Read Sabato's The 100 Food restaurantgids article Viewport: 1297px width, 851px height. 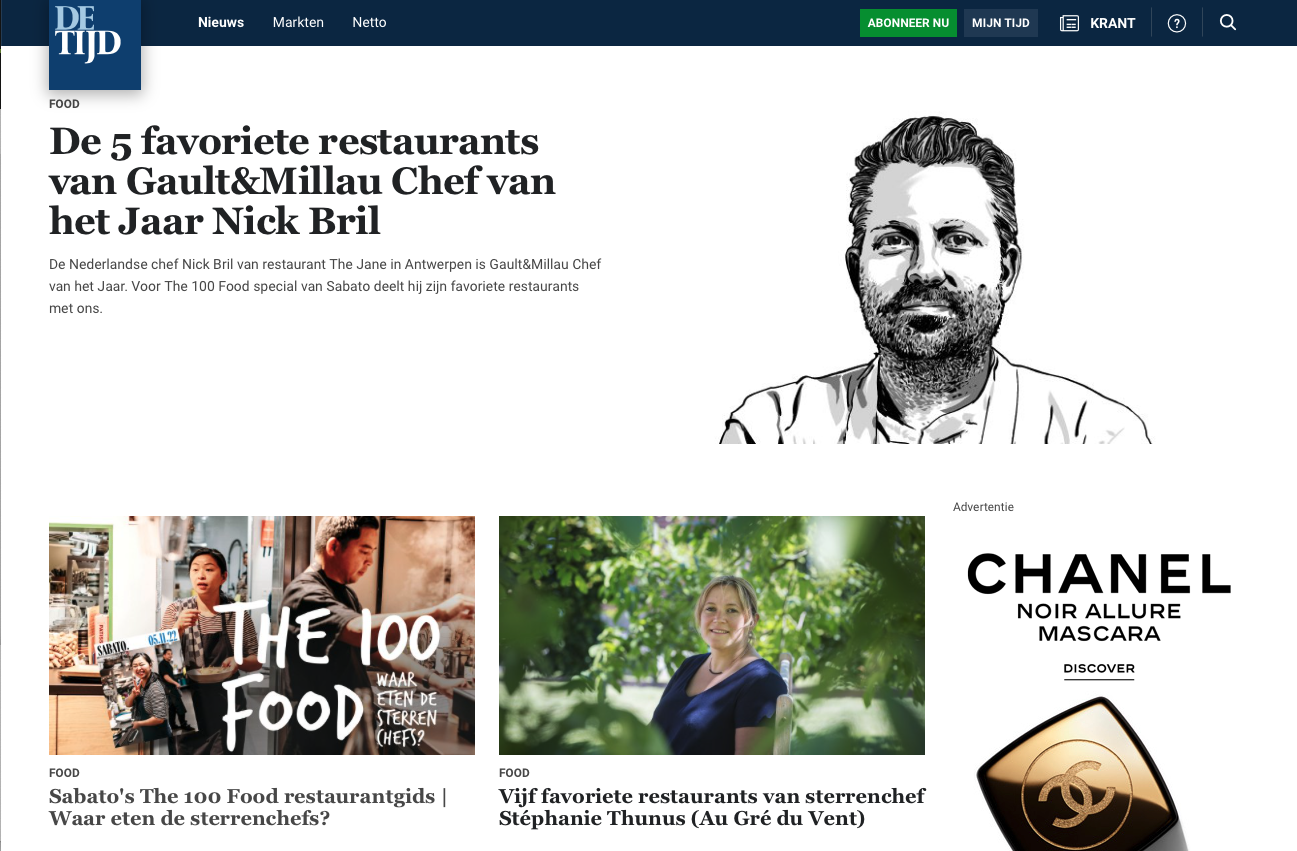point(248,807)
